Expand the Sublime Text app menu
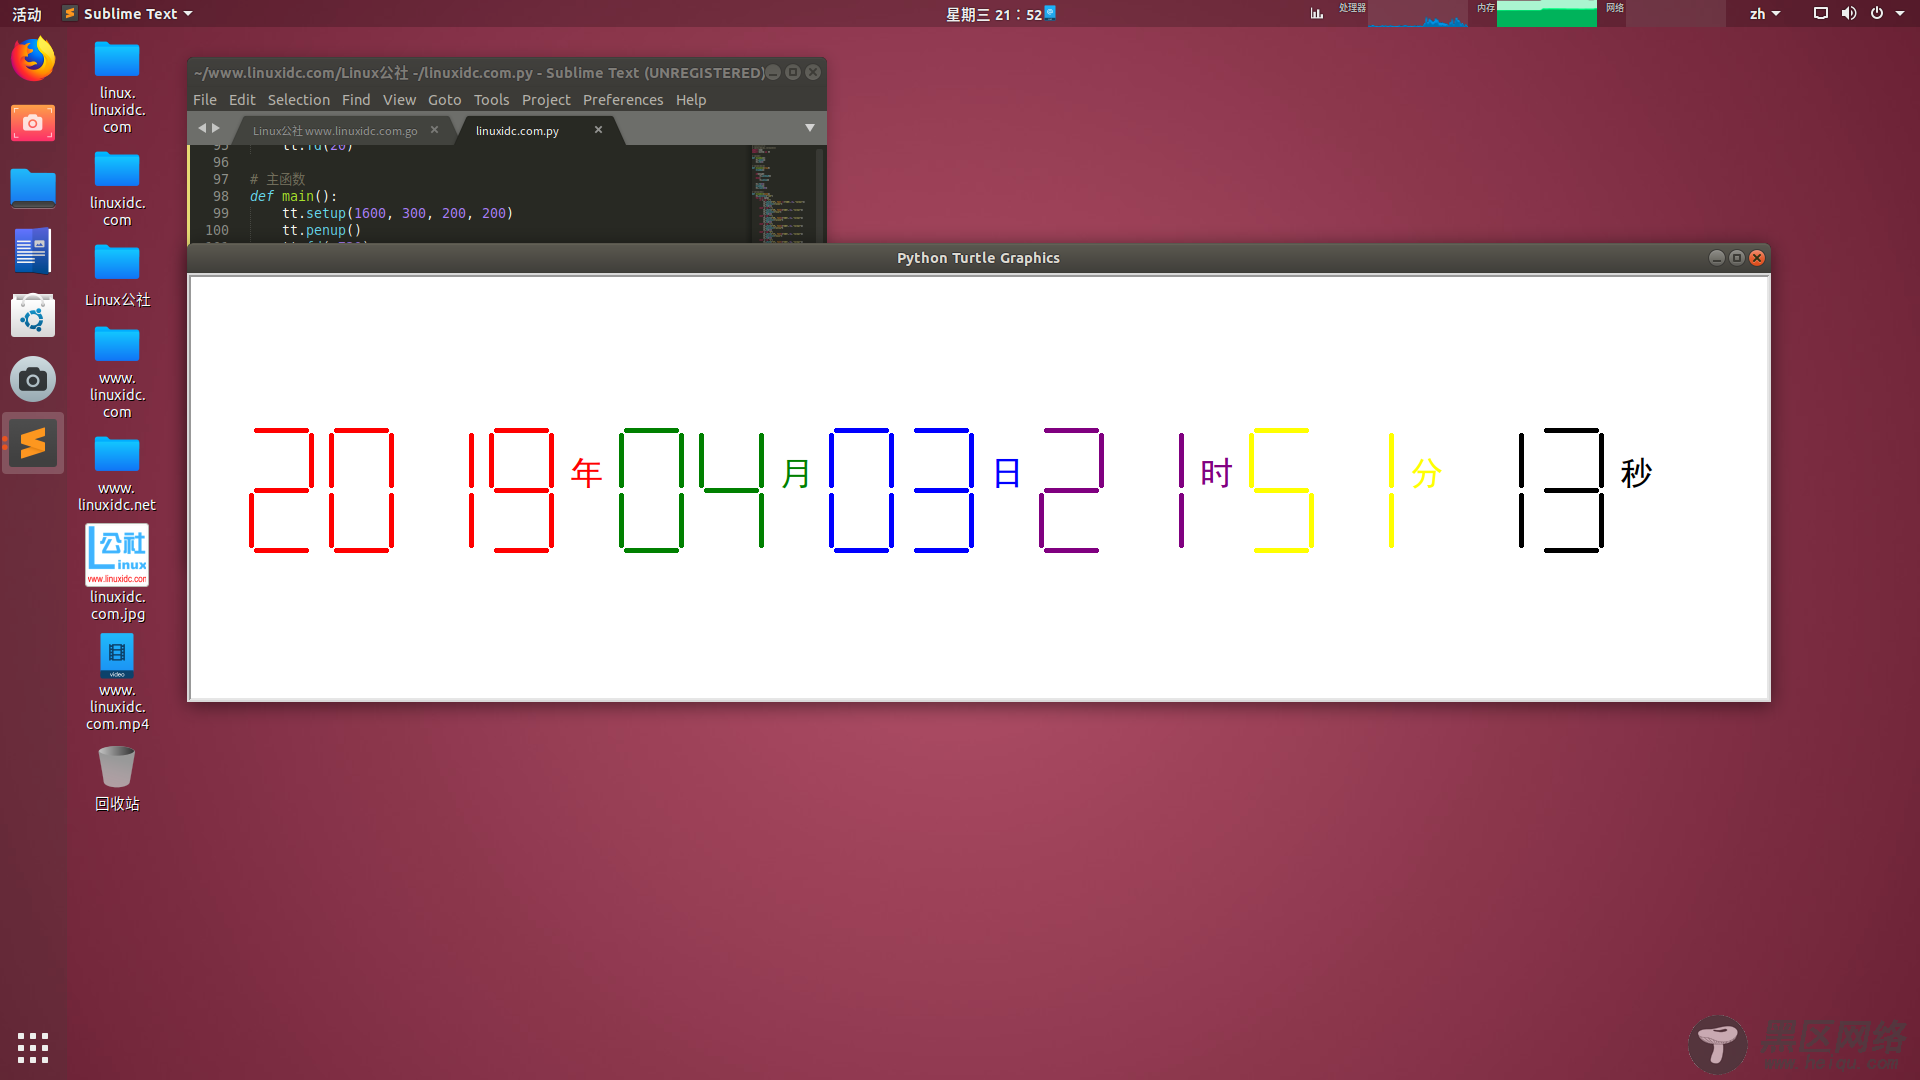This screenshot has height=1080, width=1920. 127,13
